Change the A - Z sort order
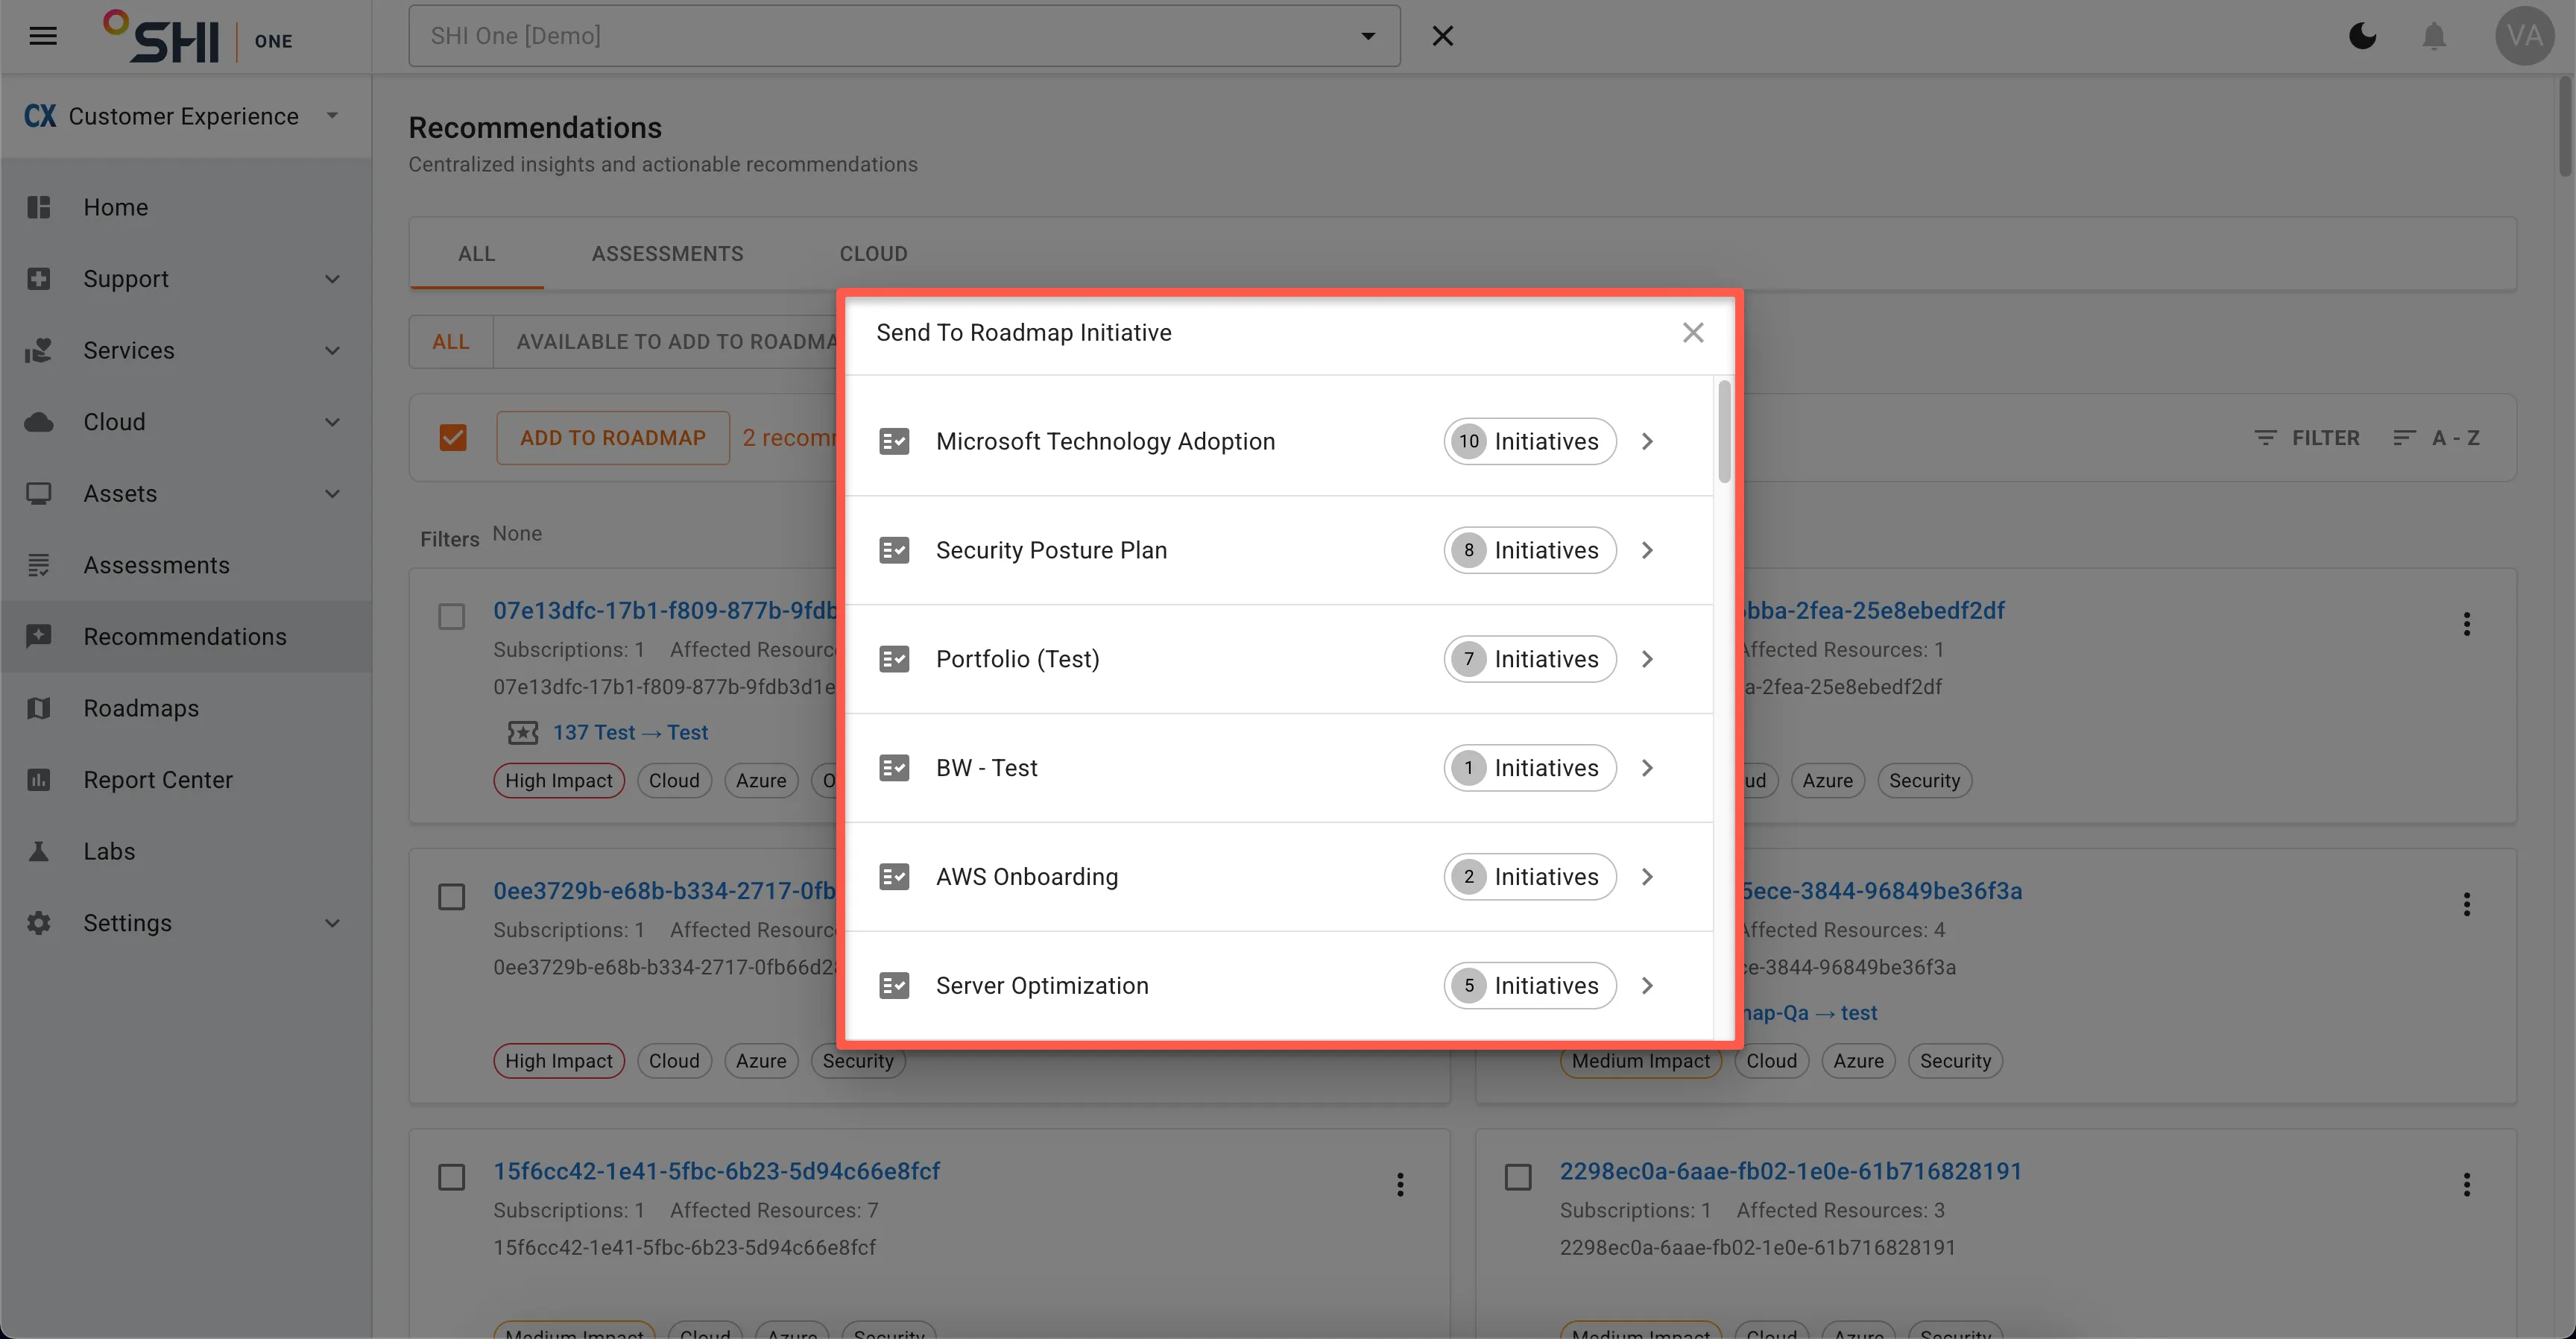The image size is (2576, 1339). (x=2436, y=438)
